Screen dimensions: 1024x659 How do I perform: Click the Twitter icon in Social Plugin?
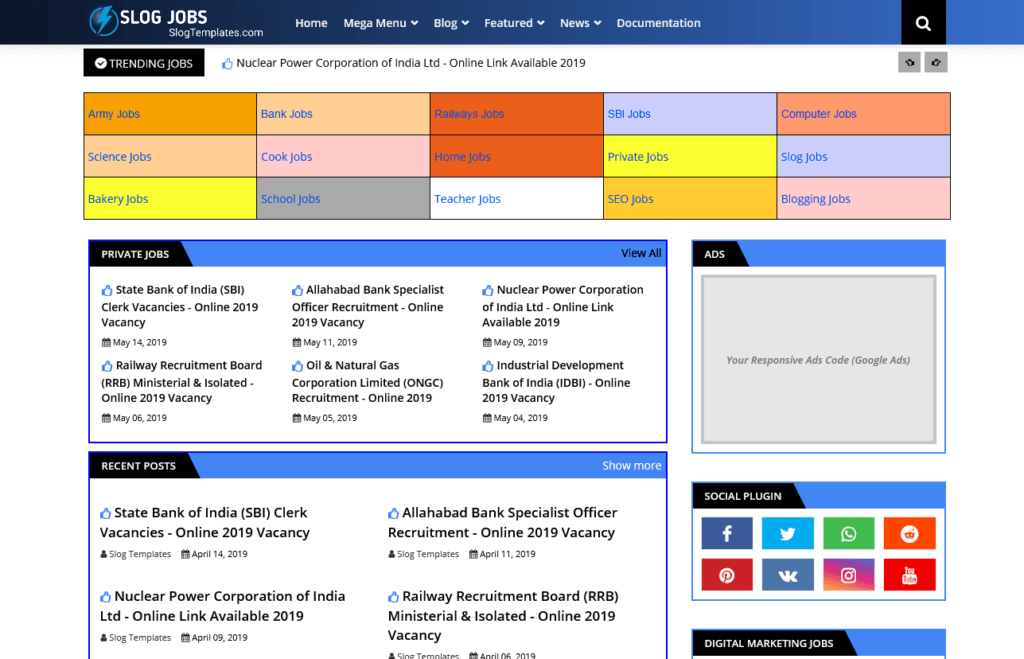click(788, 533)
